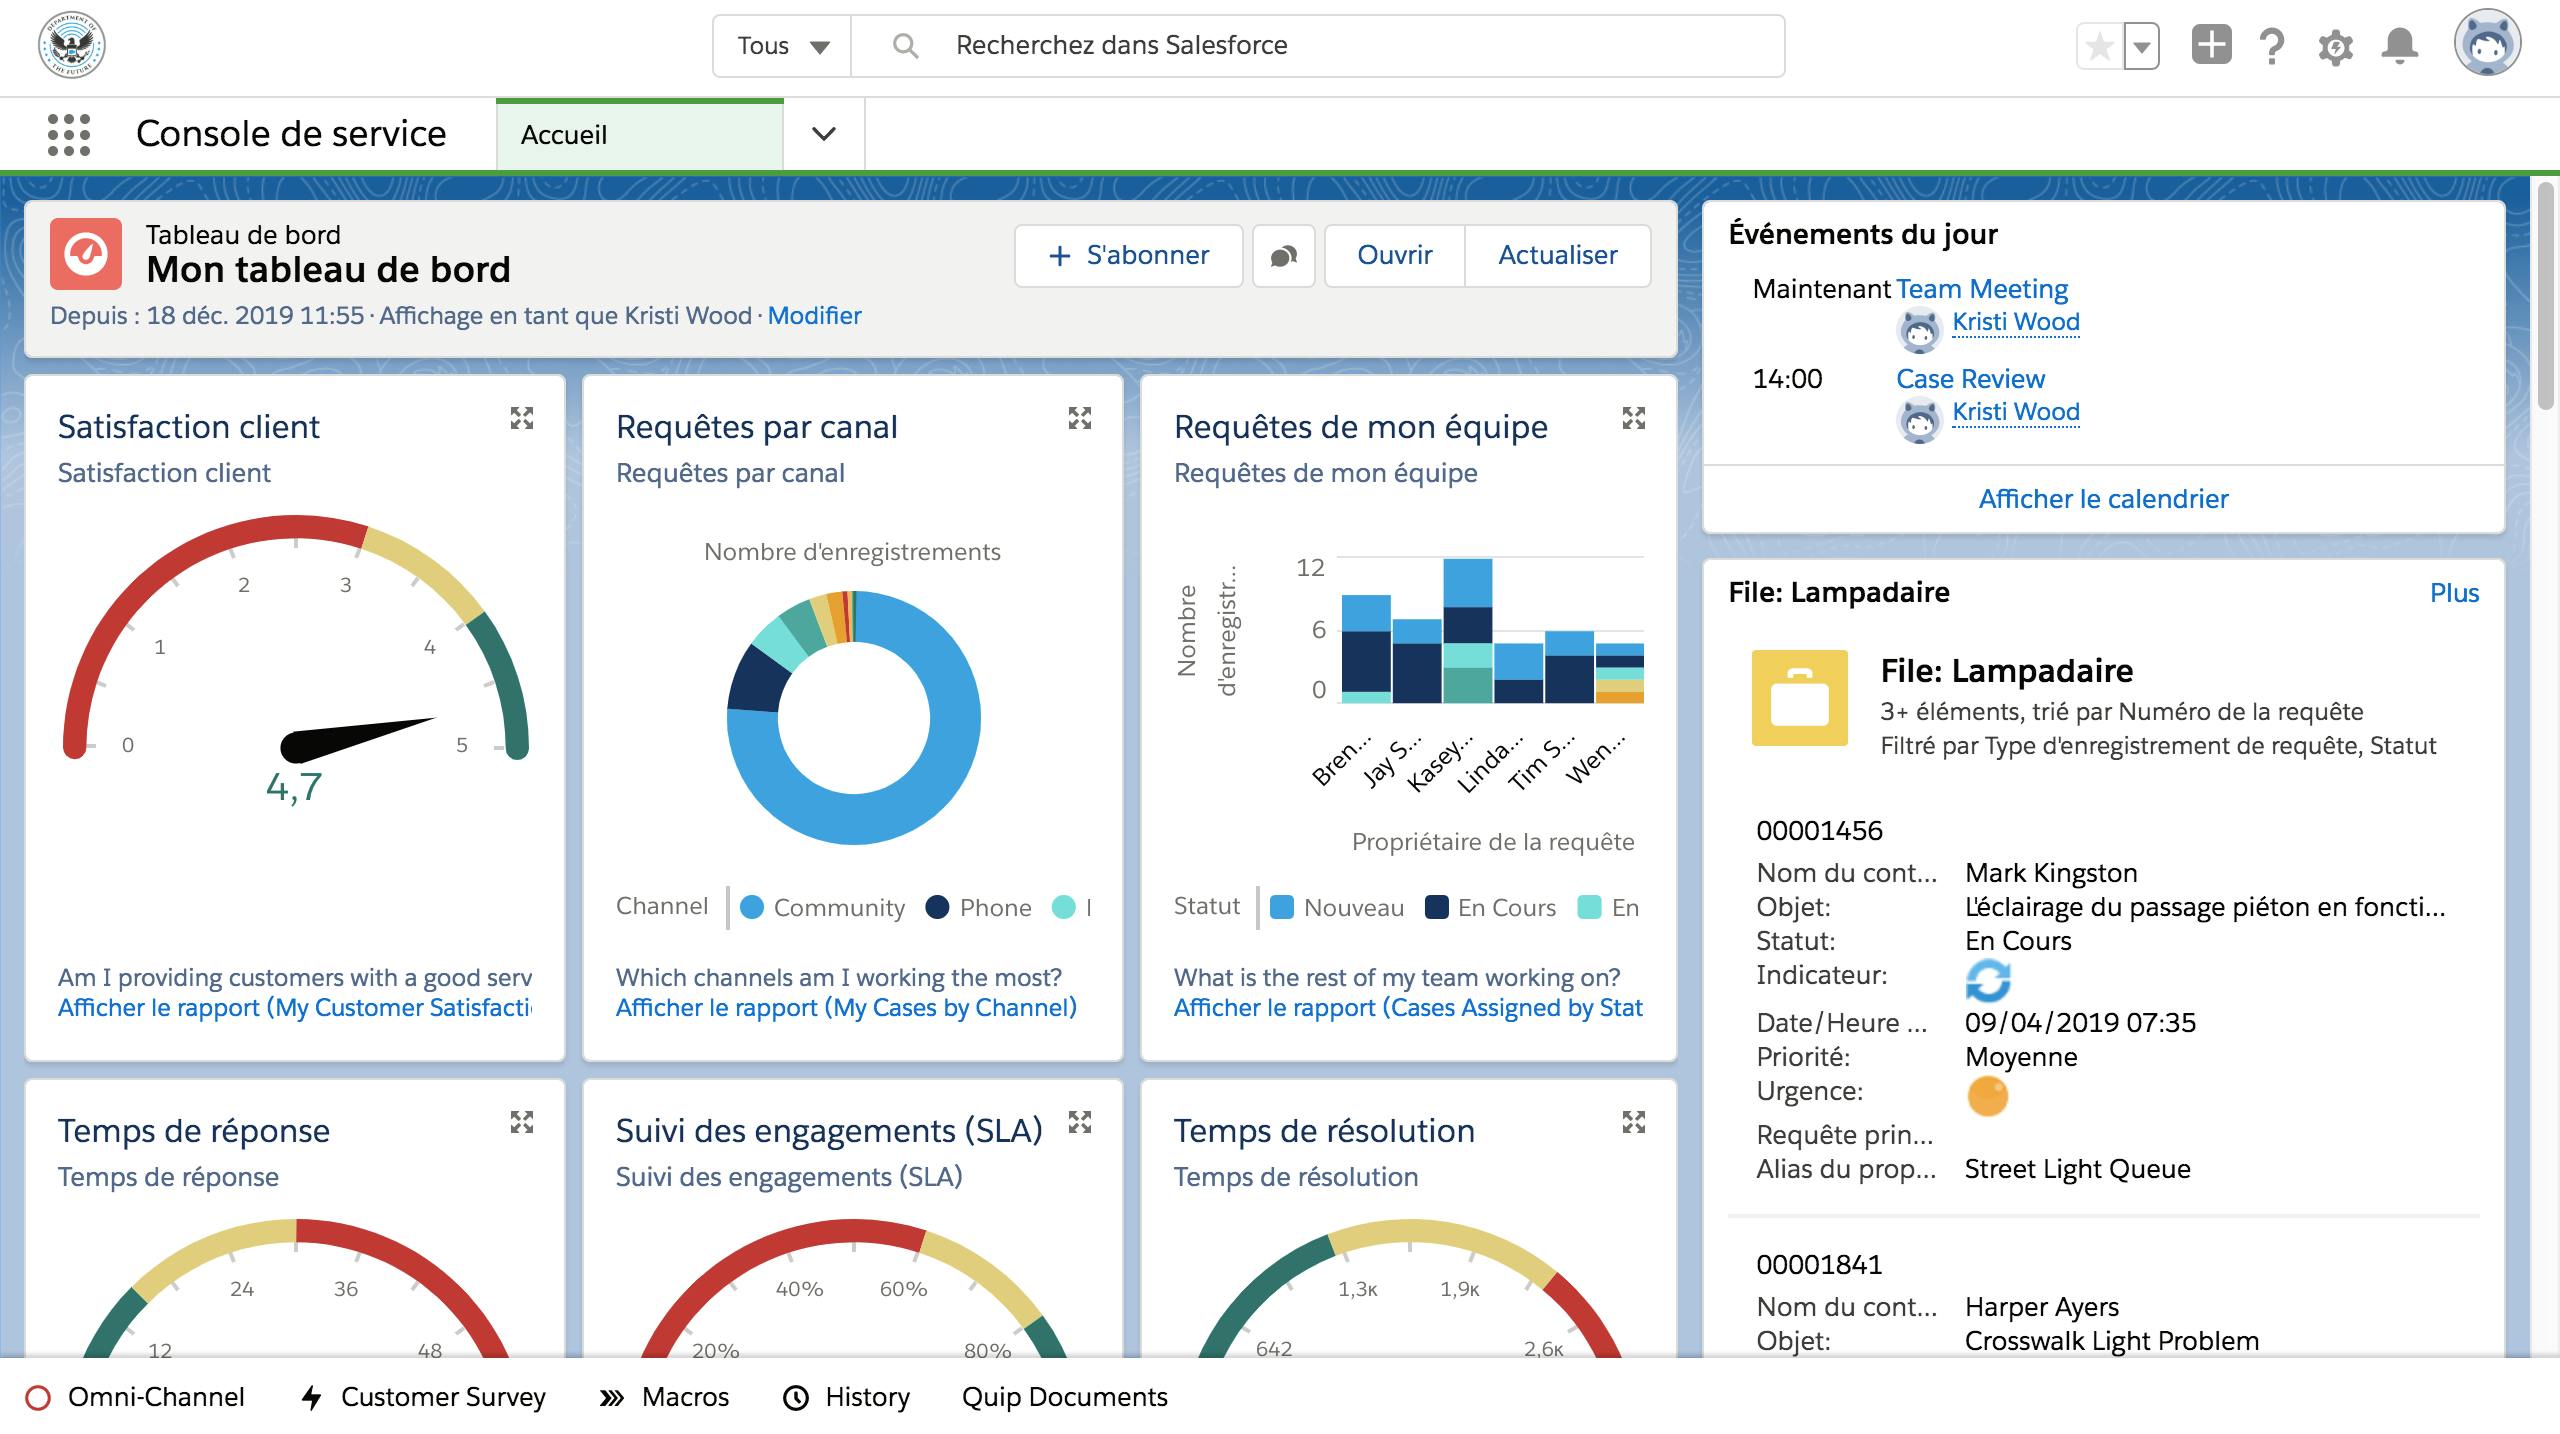This screenshot has width=2560, height=1434.
Task: Select the Accueil tab
Action: tap(640, 134)
